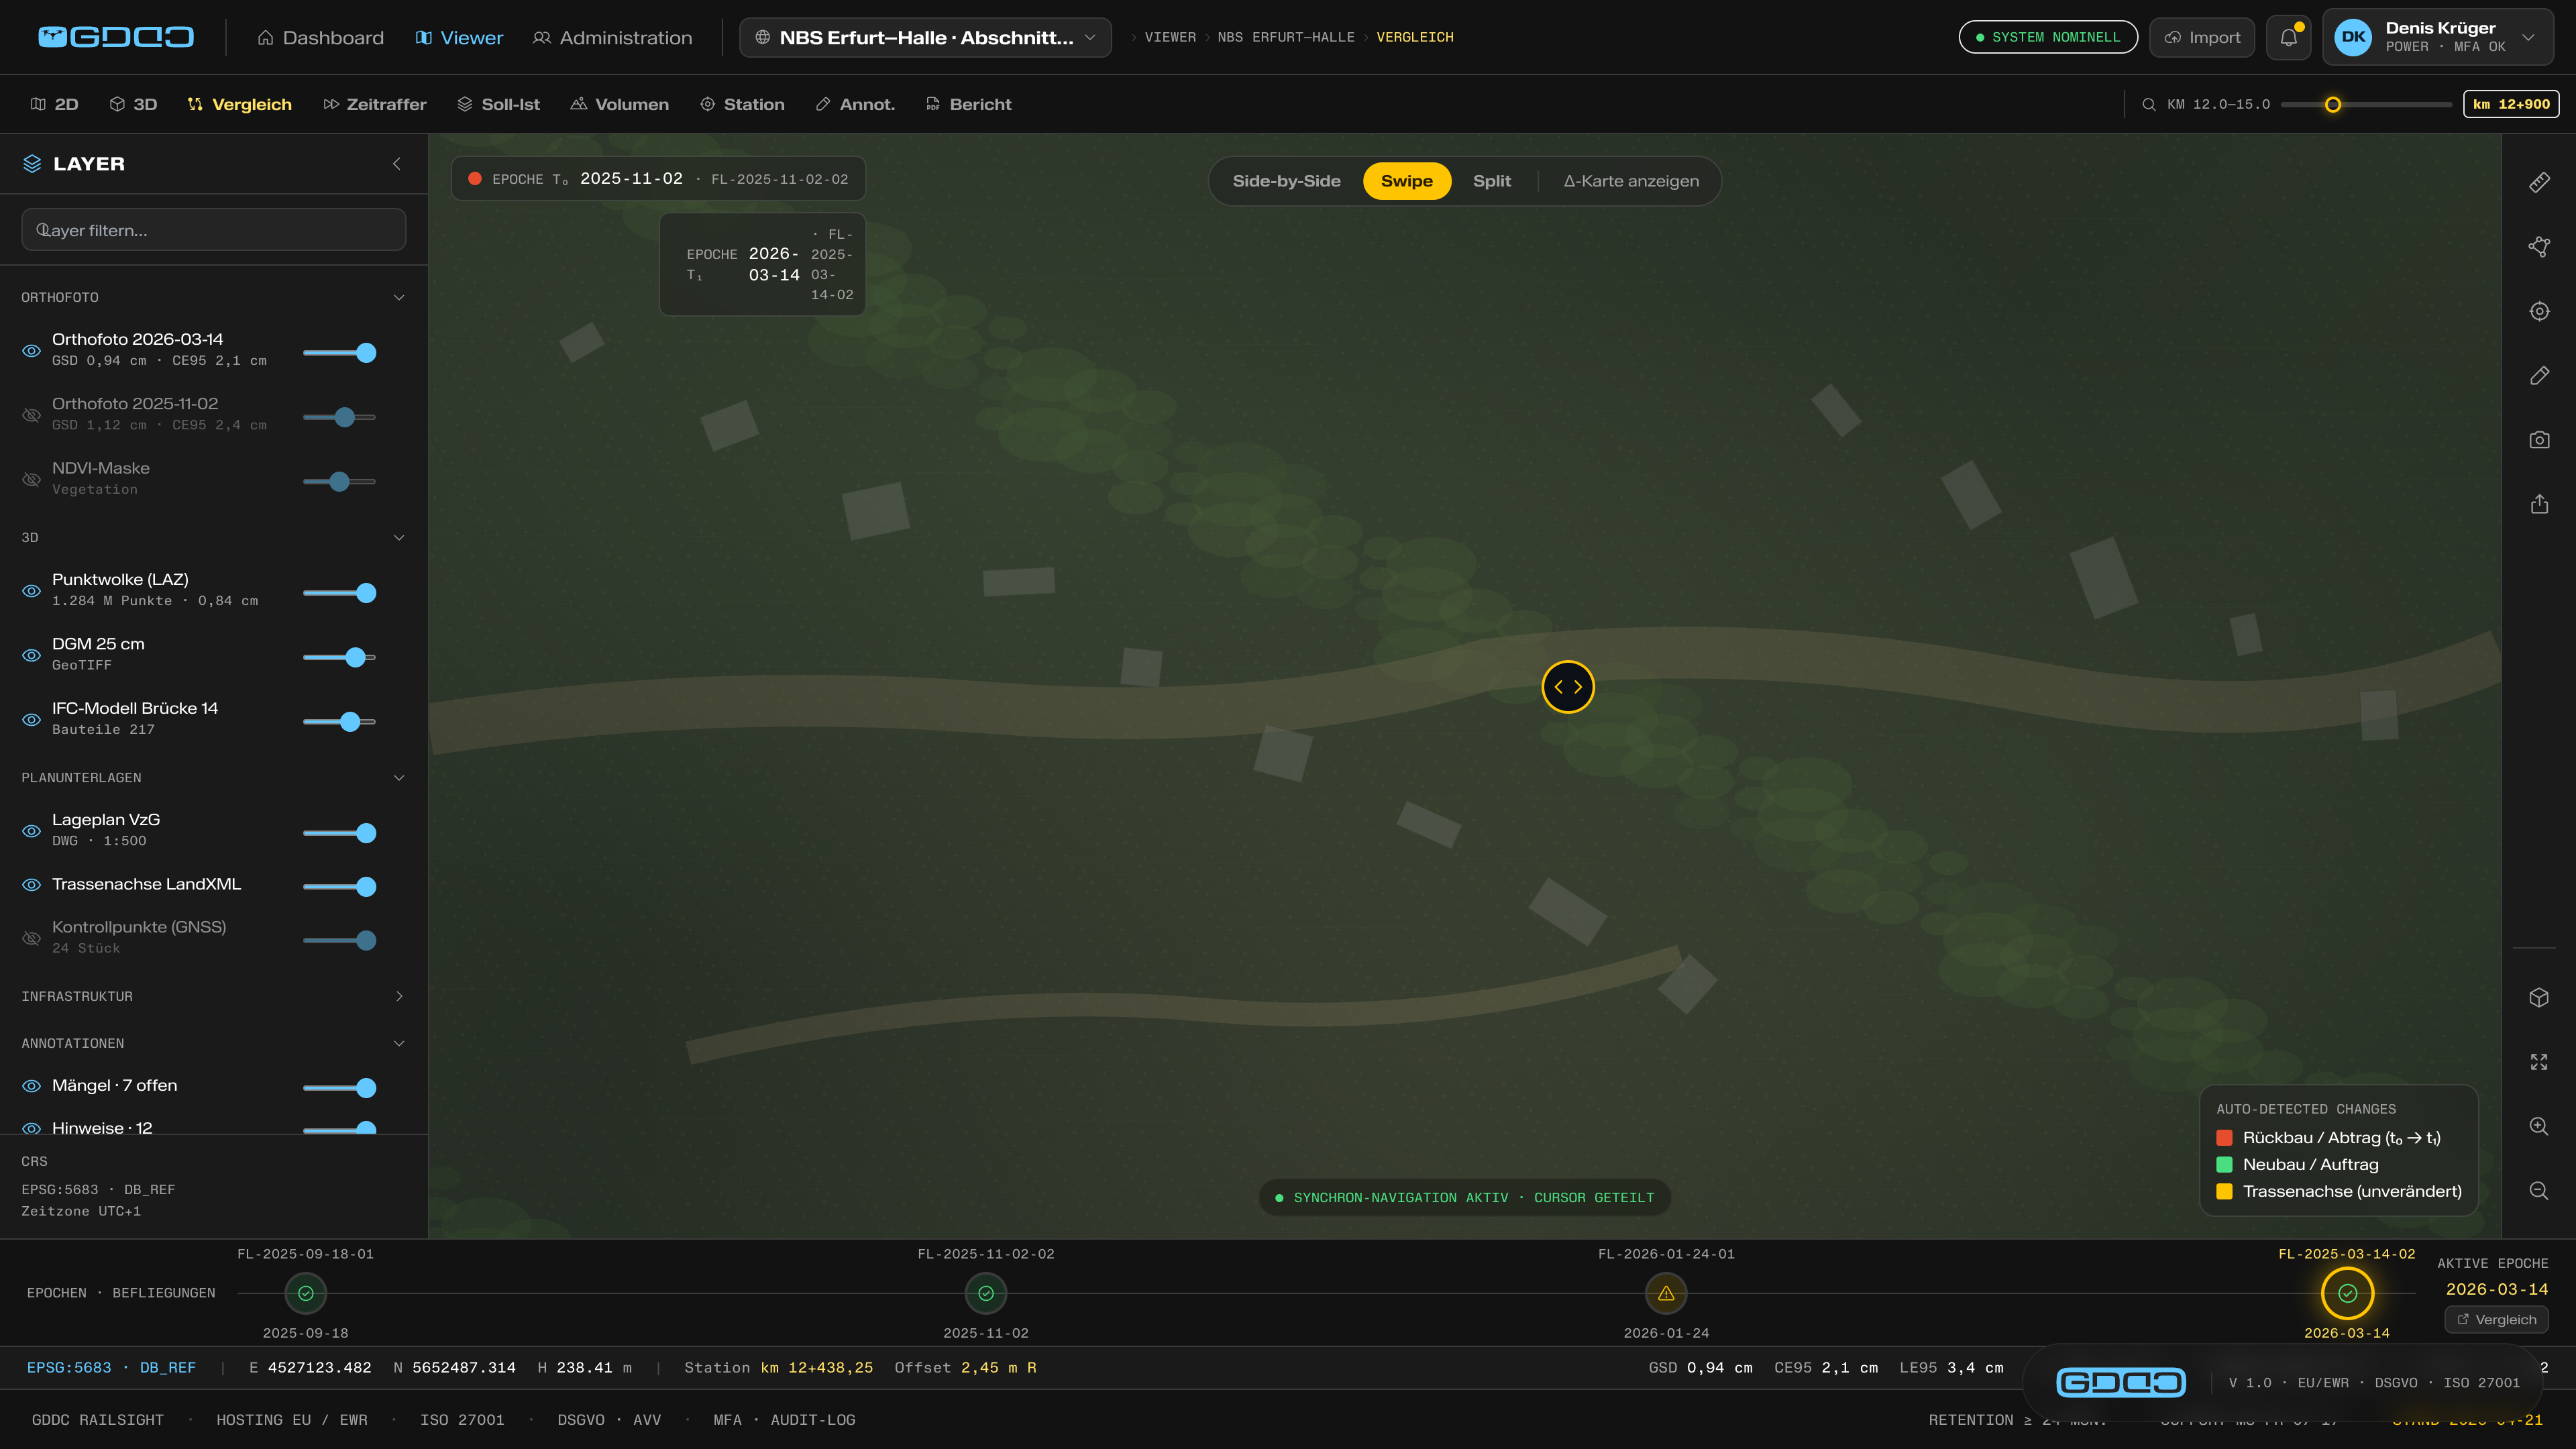
Task: Open the NBS Erfurt–Halle project dropdown
Action: (x=925, y=38)
